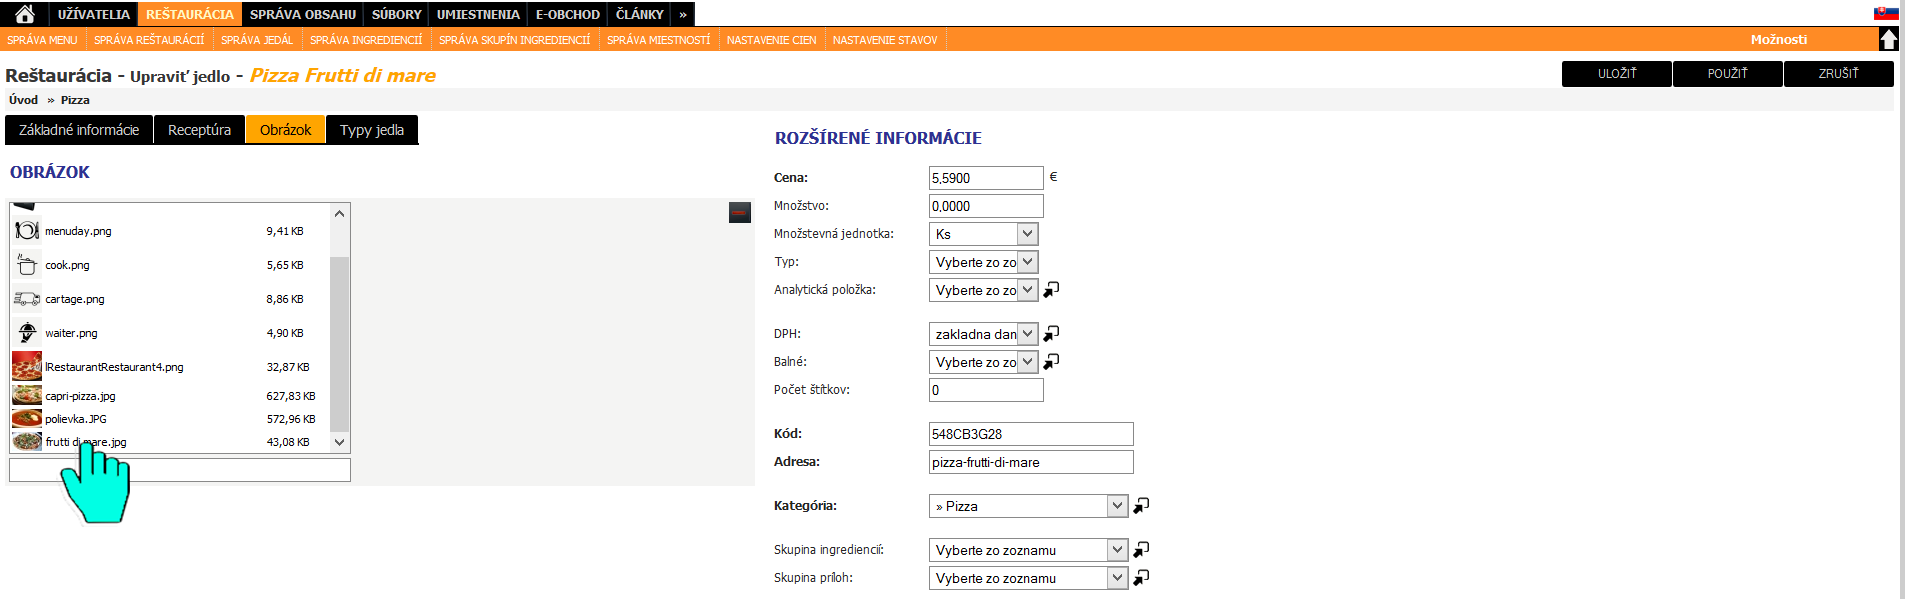Open the link icon beside Balné dropdown
1905x599 pixels.
tap(1051, 362)
